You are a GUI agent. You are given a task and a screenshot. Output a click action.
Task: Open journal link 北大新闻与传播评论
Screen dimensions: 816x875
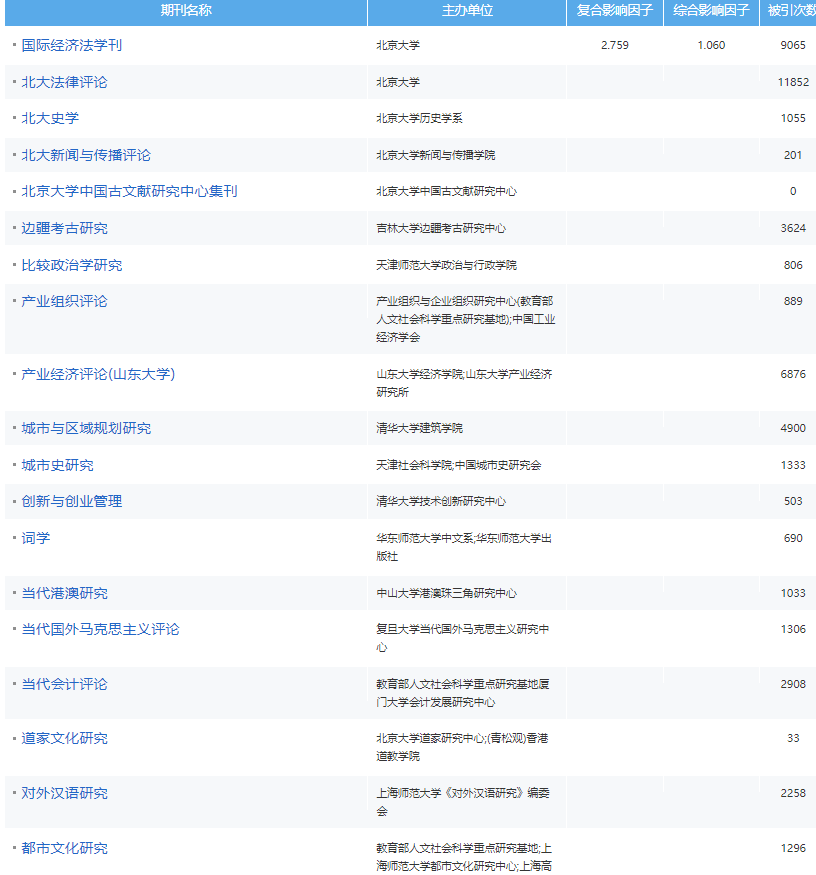pyautogui.click(x=86, y=155)
